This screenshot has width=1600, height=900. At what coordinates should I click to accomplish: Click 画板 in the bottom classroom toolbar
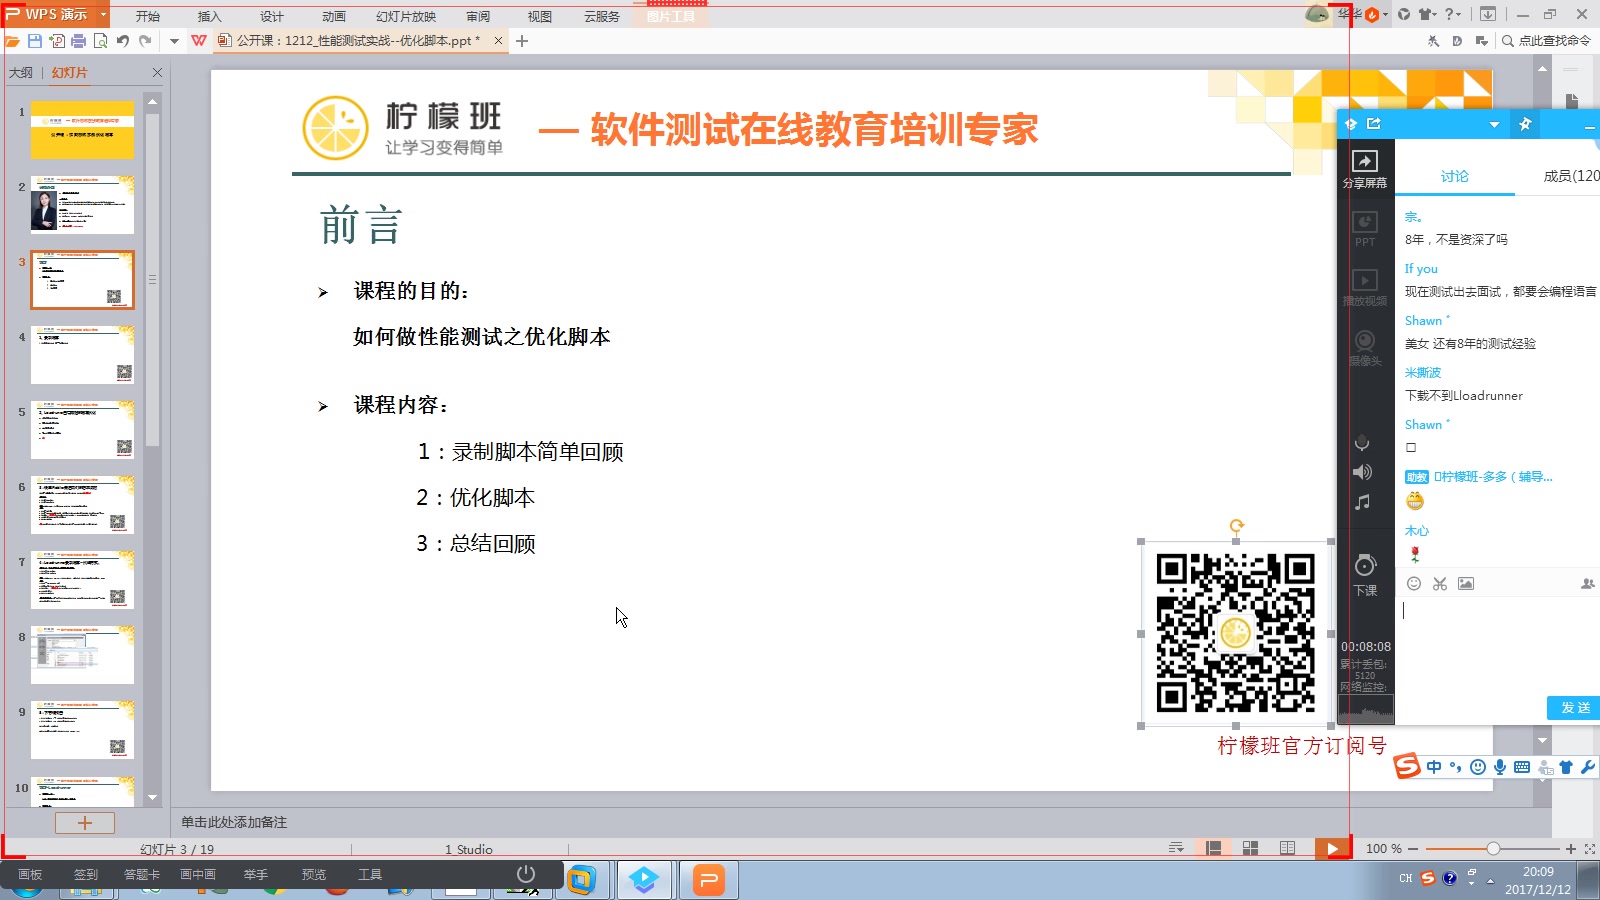tap(30, 874)
